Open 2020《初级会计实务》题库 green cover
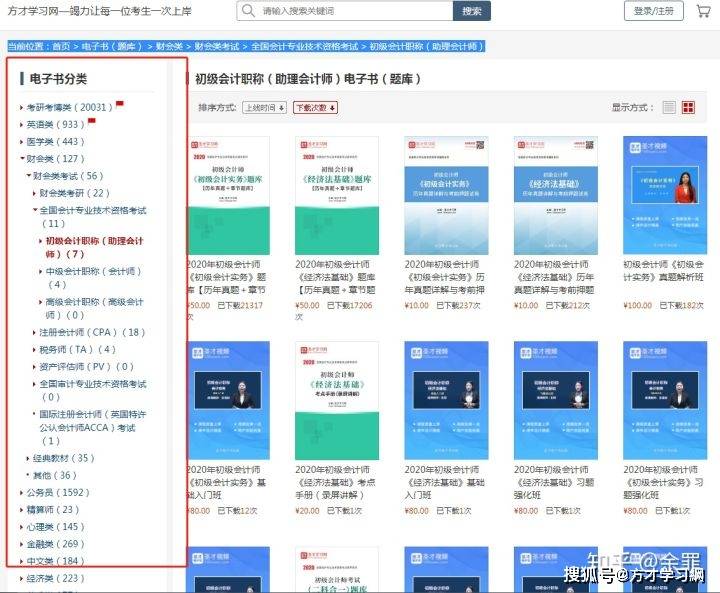Viewport: 720px width, 593px height. 228,195
